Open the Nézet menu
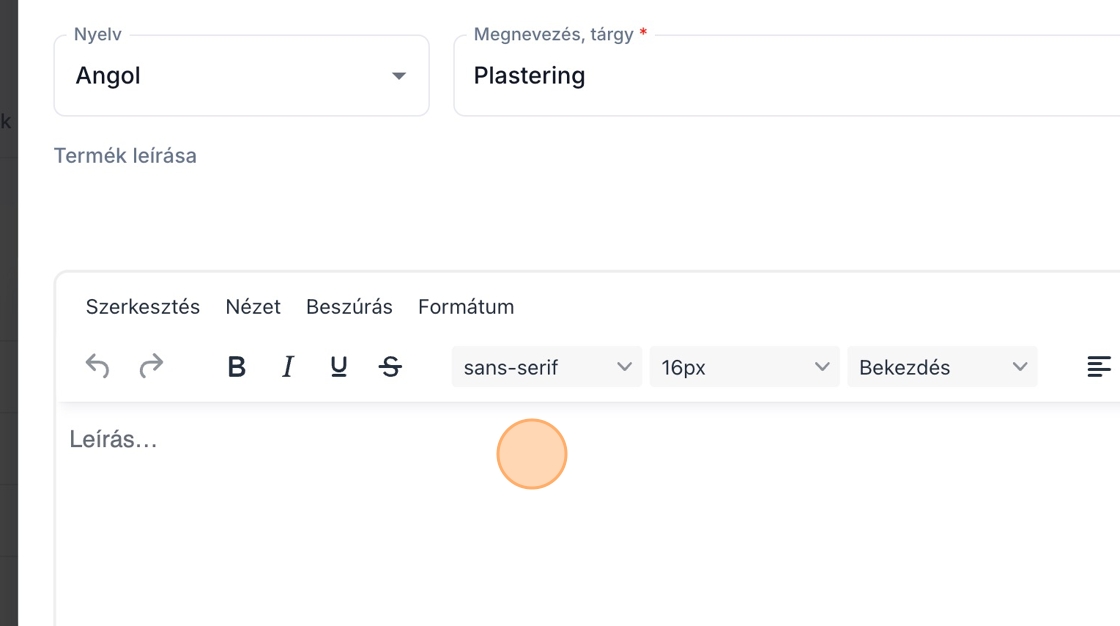This screenshot has width=1120, height=626. click(253, 307)
